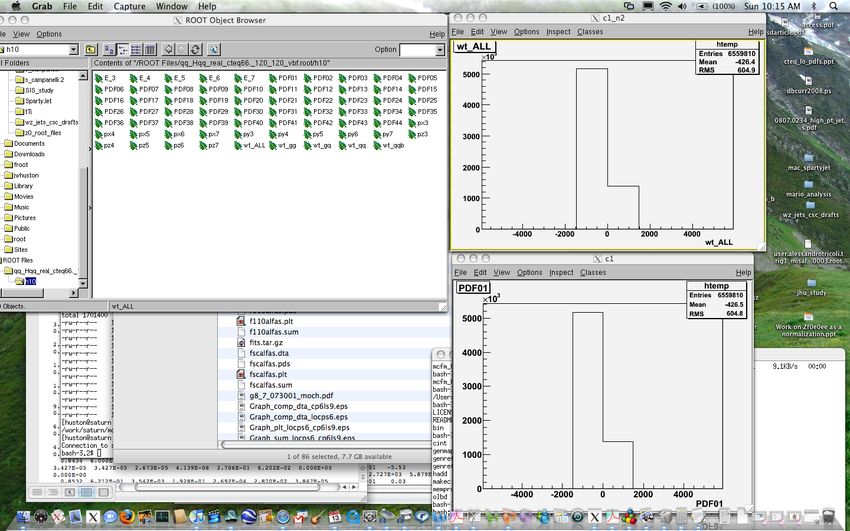
Task: Select the PDF44 leaf in browser contents
Action: pyautogui.click(x=388, y=123)
